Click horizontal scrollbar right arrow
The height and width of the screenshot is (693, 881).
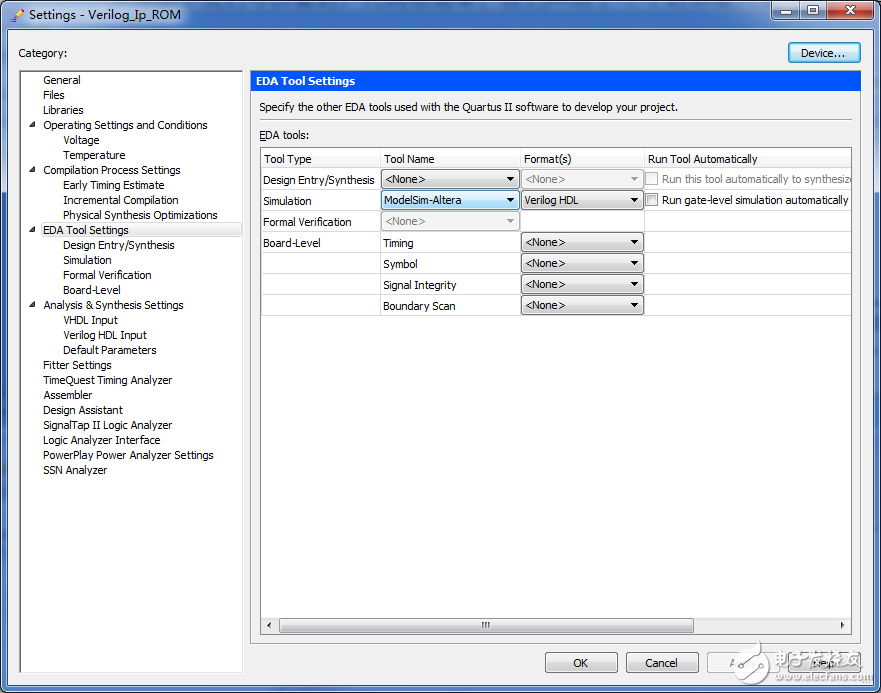click(842, 625)
